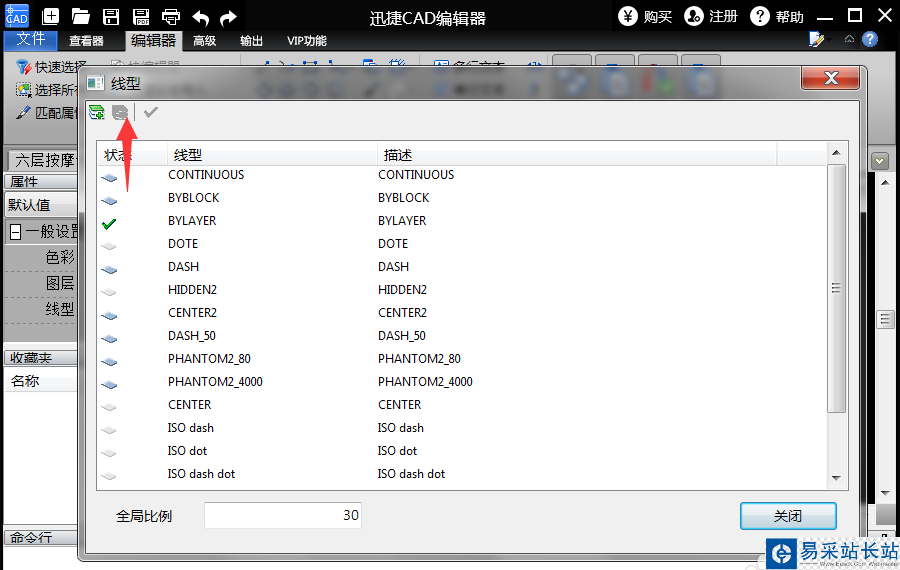The image size is (900, 570).
Task: Switch to the VIP功能 tab
Action: tap(307, 41)
